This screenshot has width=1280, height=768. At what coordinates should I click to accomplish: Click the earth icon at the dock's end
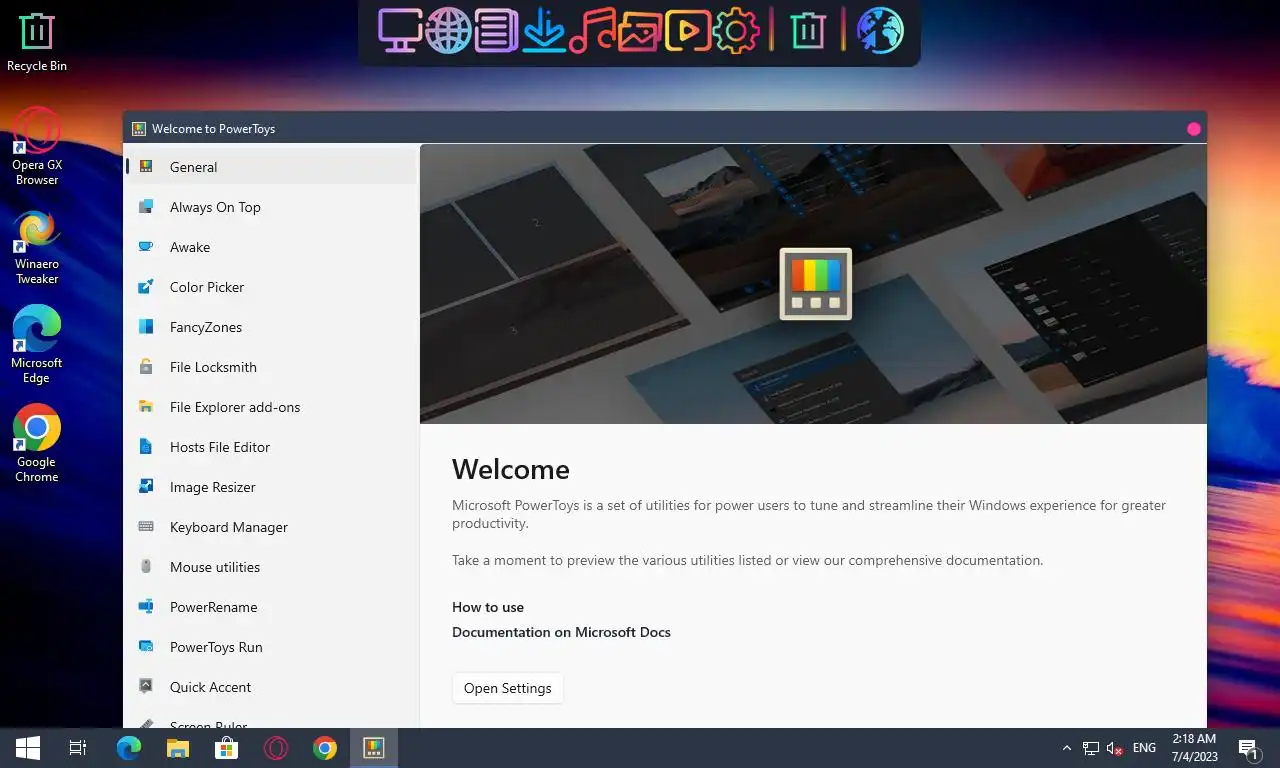(880, 31)
